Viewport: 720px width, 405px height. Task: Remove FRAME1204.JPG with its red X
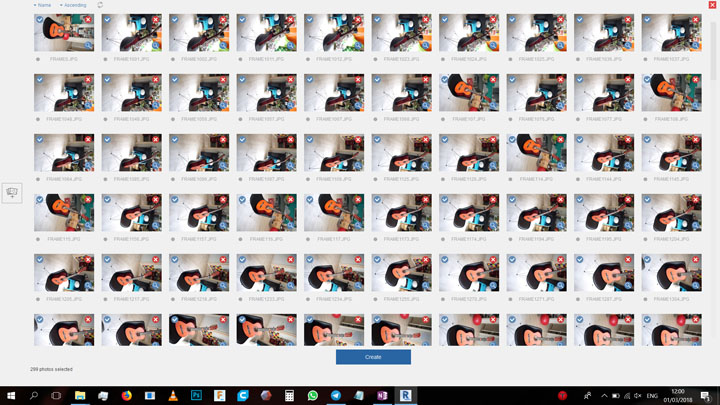tap(696, 200)
